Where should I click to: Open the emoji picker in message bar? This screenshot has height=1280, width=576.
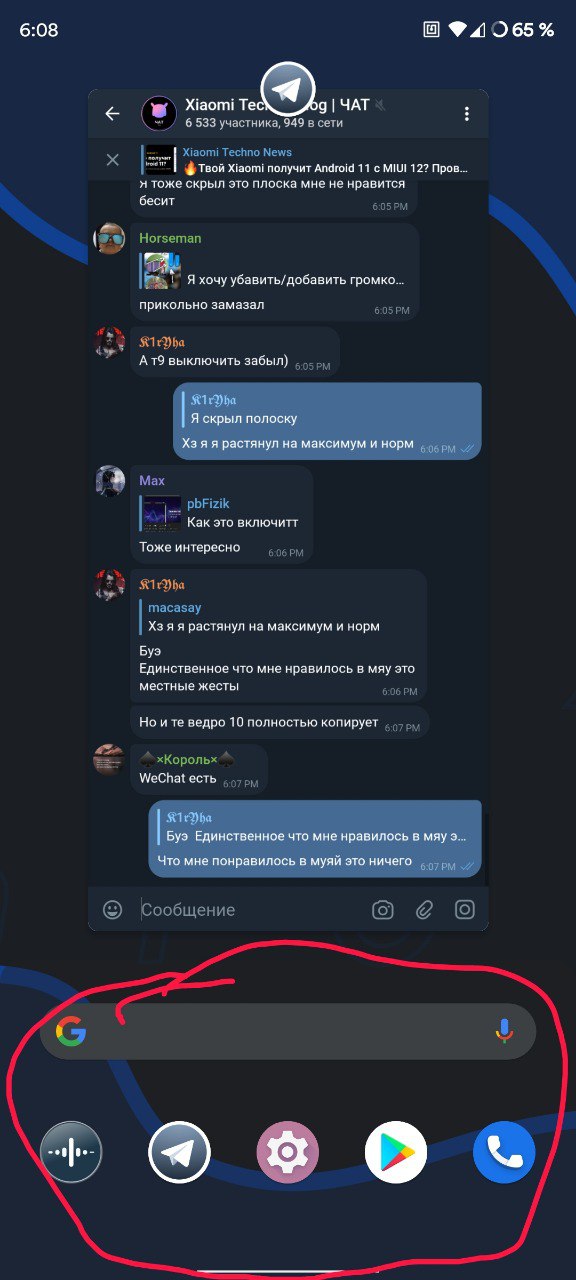[x=113, y=909]
